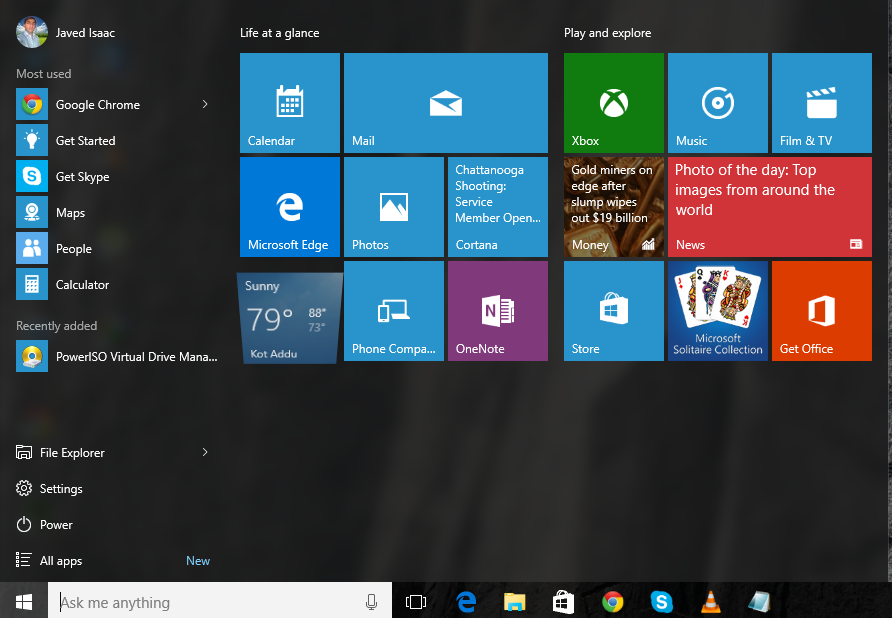This screenshot has width=892, height=618.
Task: Open File Explorer folder on taskbar
Action: pyautogui.click(x=514, y=601)
